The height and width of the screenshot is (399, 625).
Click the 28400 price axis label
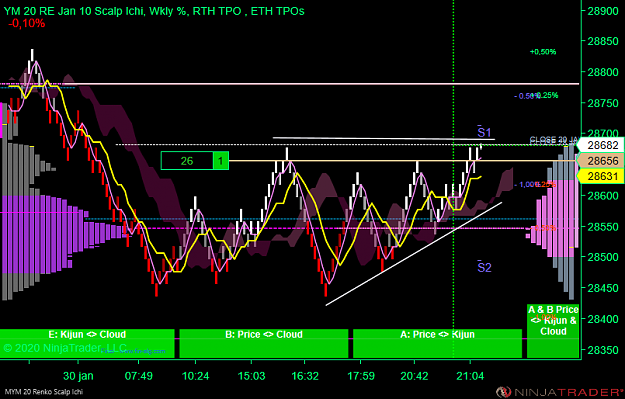point(602,319)
